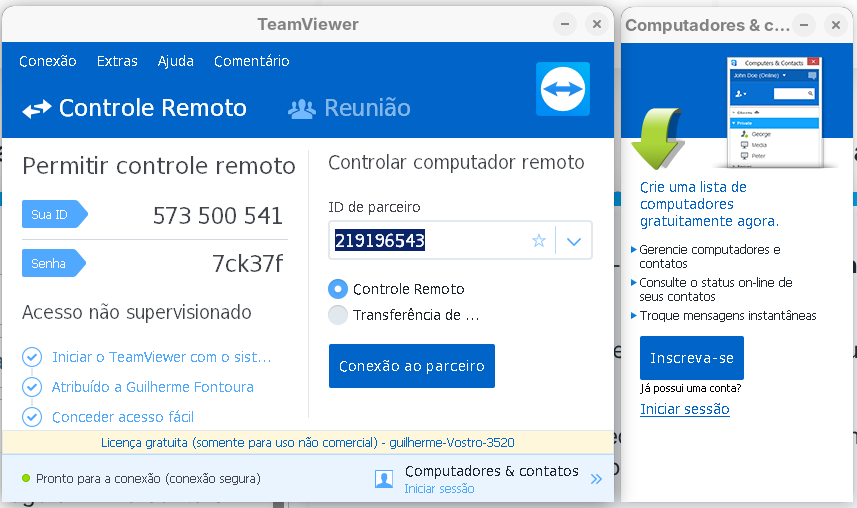Click the Pronto para a conexão status text

(x=148, y=478)
